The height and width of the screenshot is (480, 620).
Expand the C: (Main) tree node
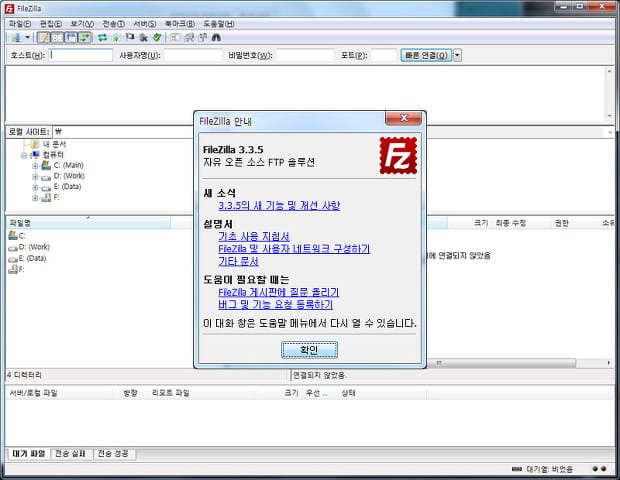pyautogui.click(x=35, y=166)
